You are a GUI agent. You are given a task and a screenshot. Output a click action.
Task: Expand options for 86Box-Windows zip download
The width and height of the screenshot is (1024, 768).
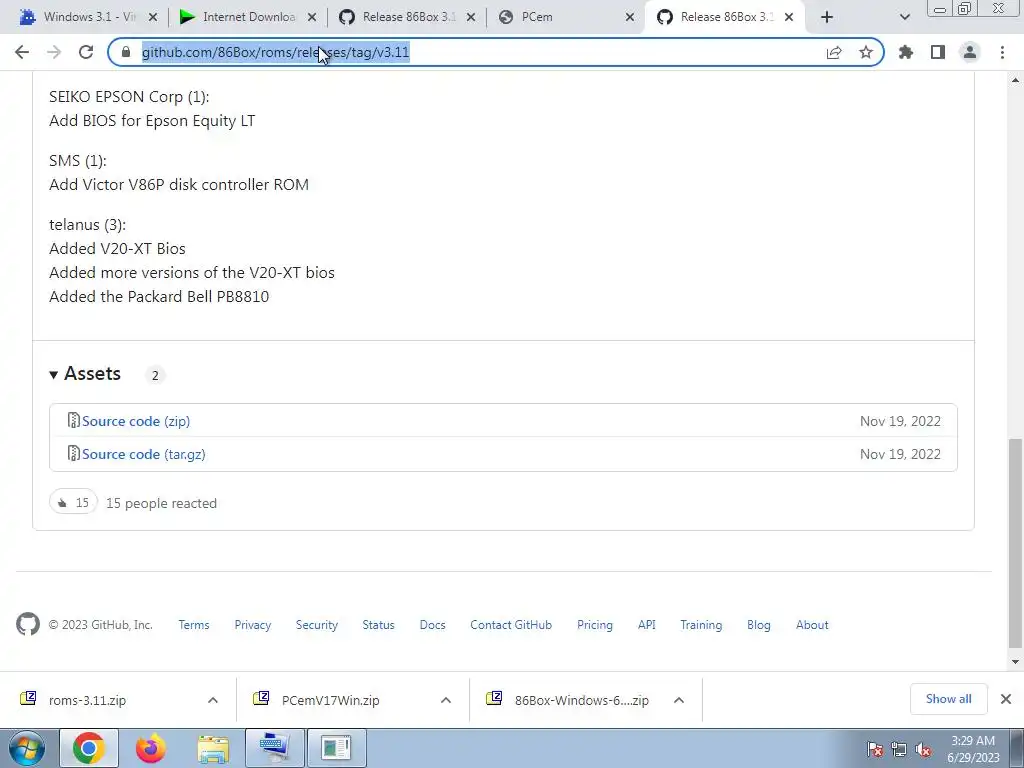click(679, 700)
